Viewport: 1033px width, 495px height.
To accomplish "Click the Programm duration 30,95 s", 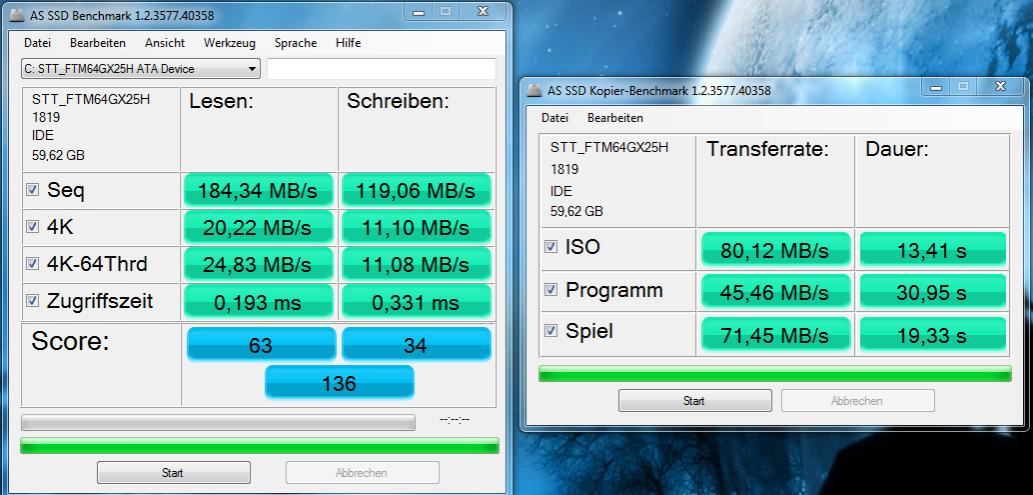I will pyautogui.click(x=933, y=291).
